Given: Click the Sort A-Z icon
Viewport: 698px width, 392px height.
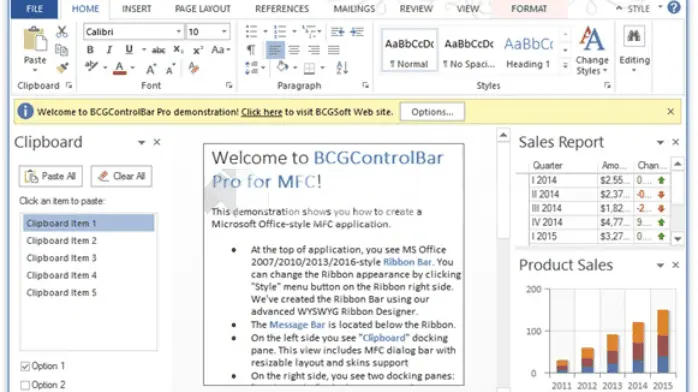Looking at the screenshot, I should pos(341,68).
